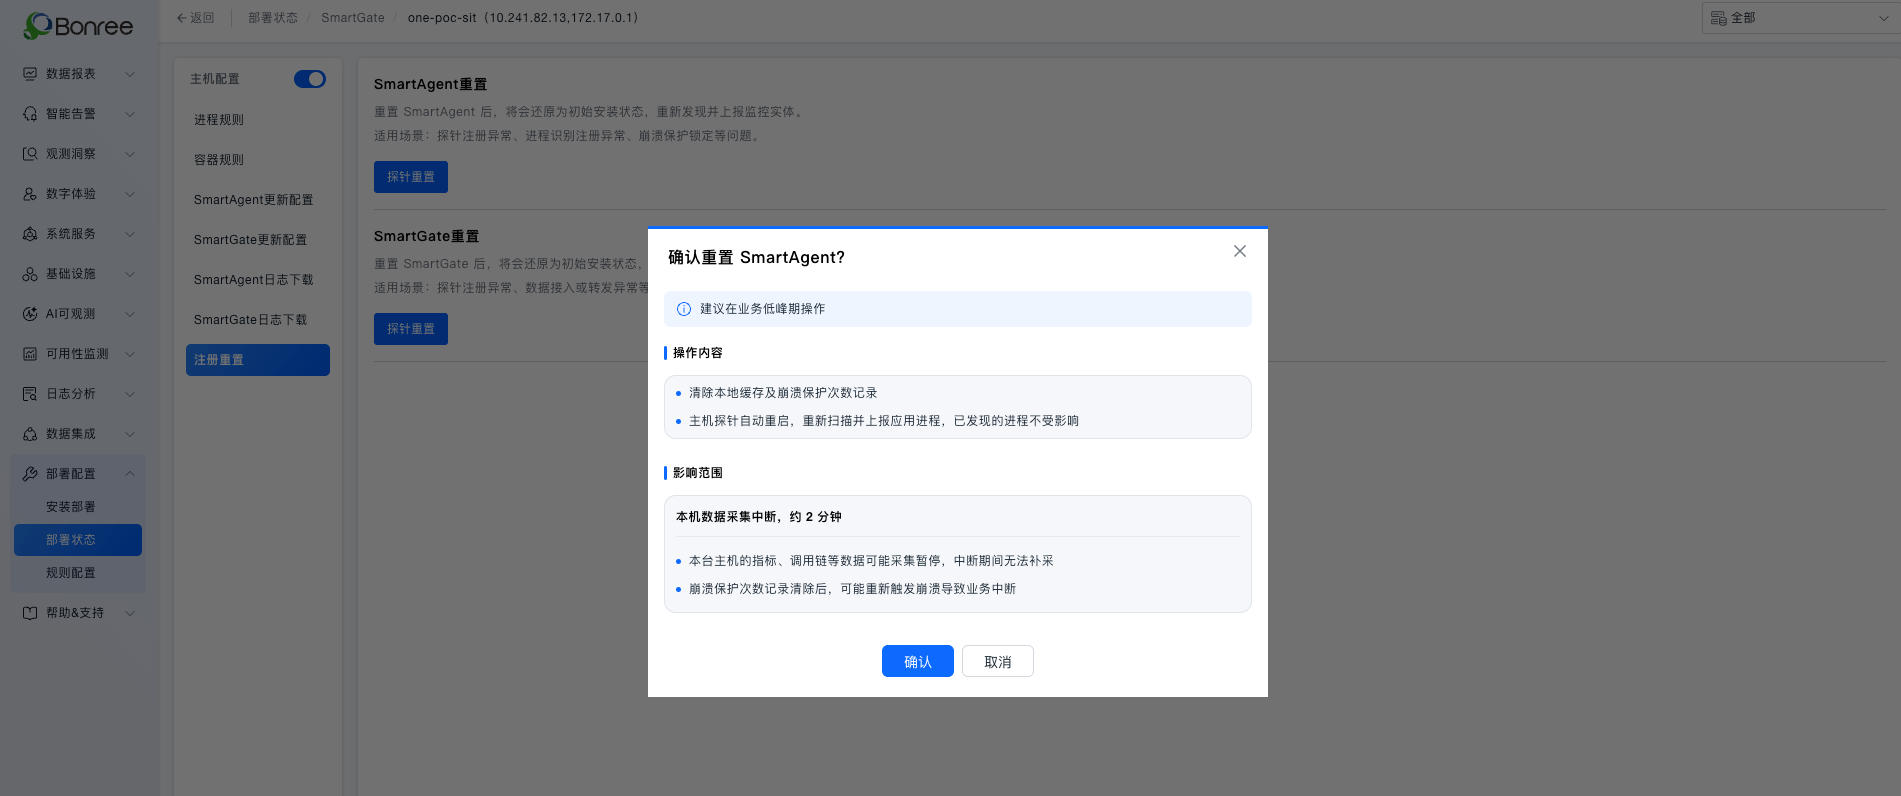Expand the 日志分析 menu chevron
Screen dimensions: 1901x796
[130, 394]
